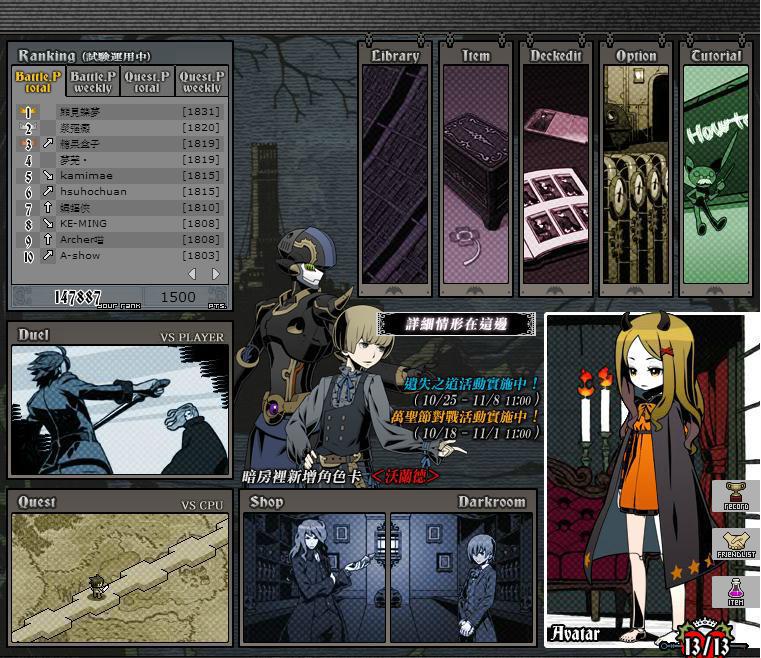Click trend arrow beside KE-MING
761x658 pixels.
48,223
